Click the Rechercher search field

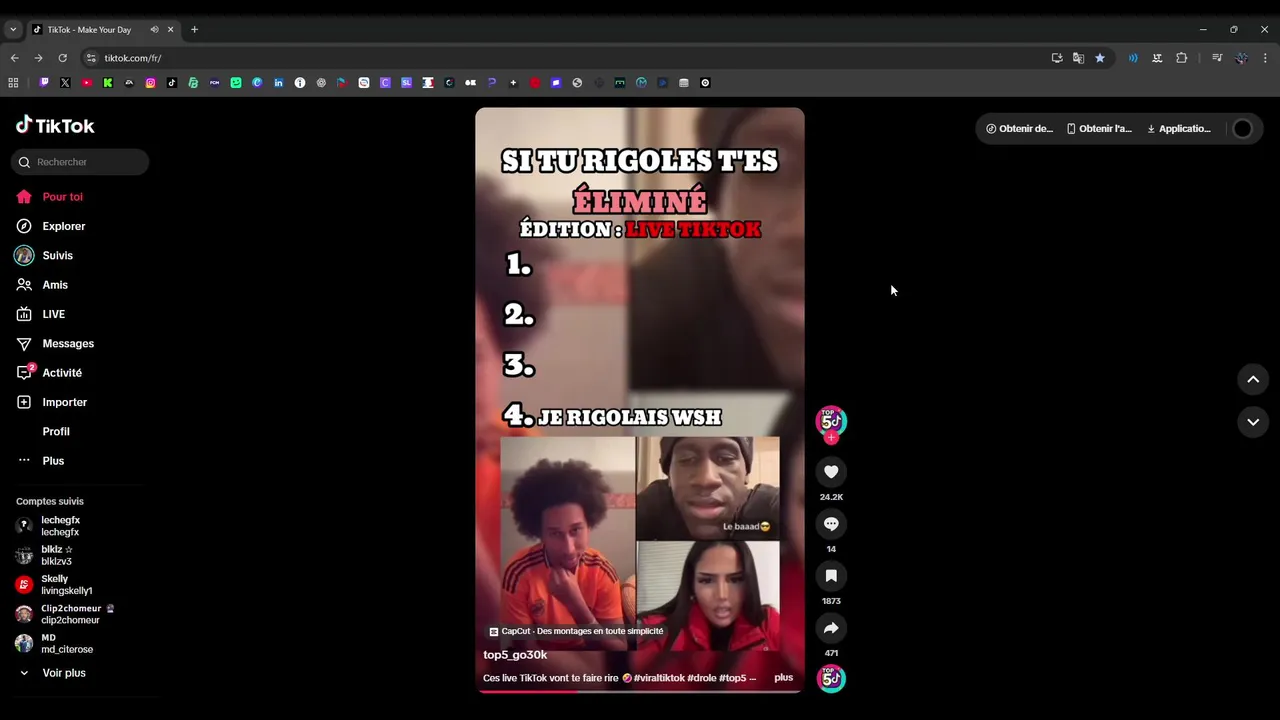click(80, 162)
